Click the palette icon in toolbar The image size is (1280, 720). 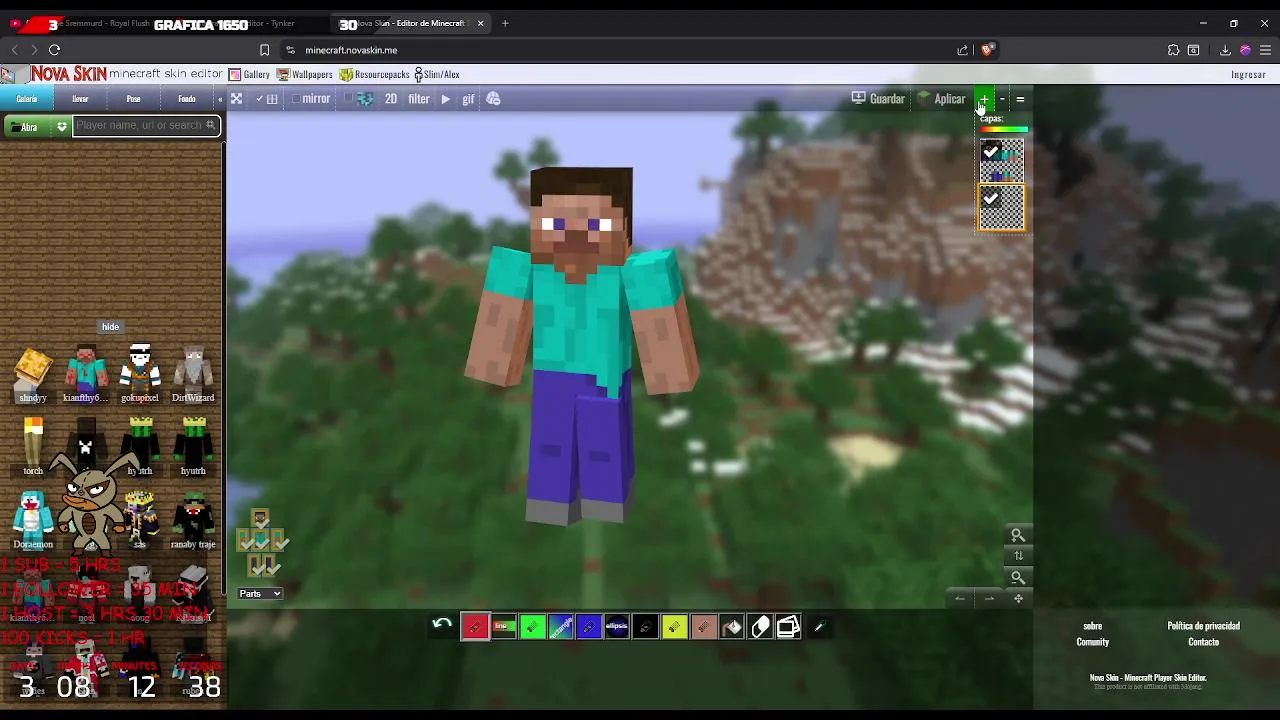pos(494,98)
